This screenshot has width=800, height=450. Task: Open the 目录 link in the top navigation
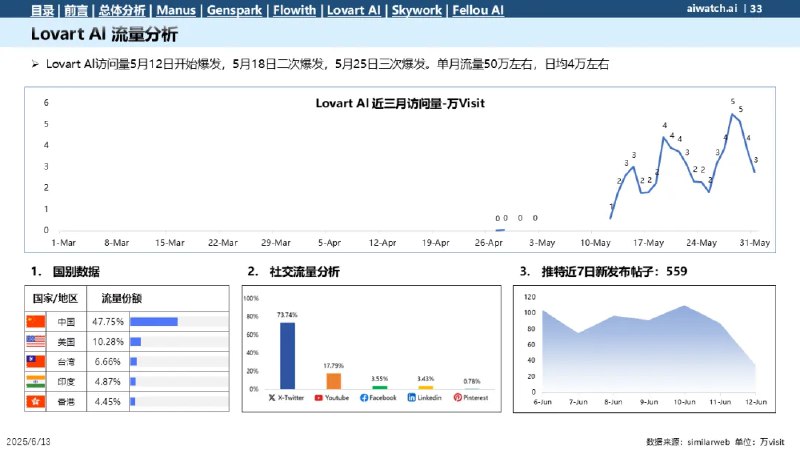coord(42,10)
